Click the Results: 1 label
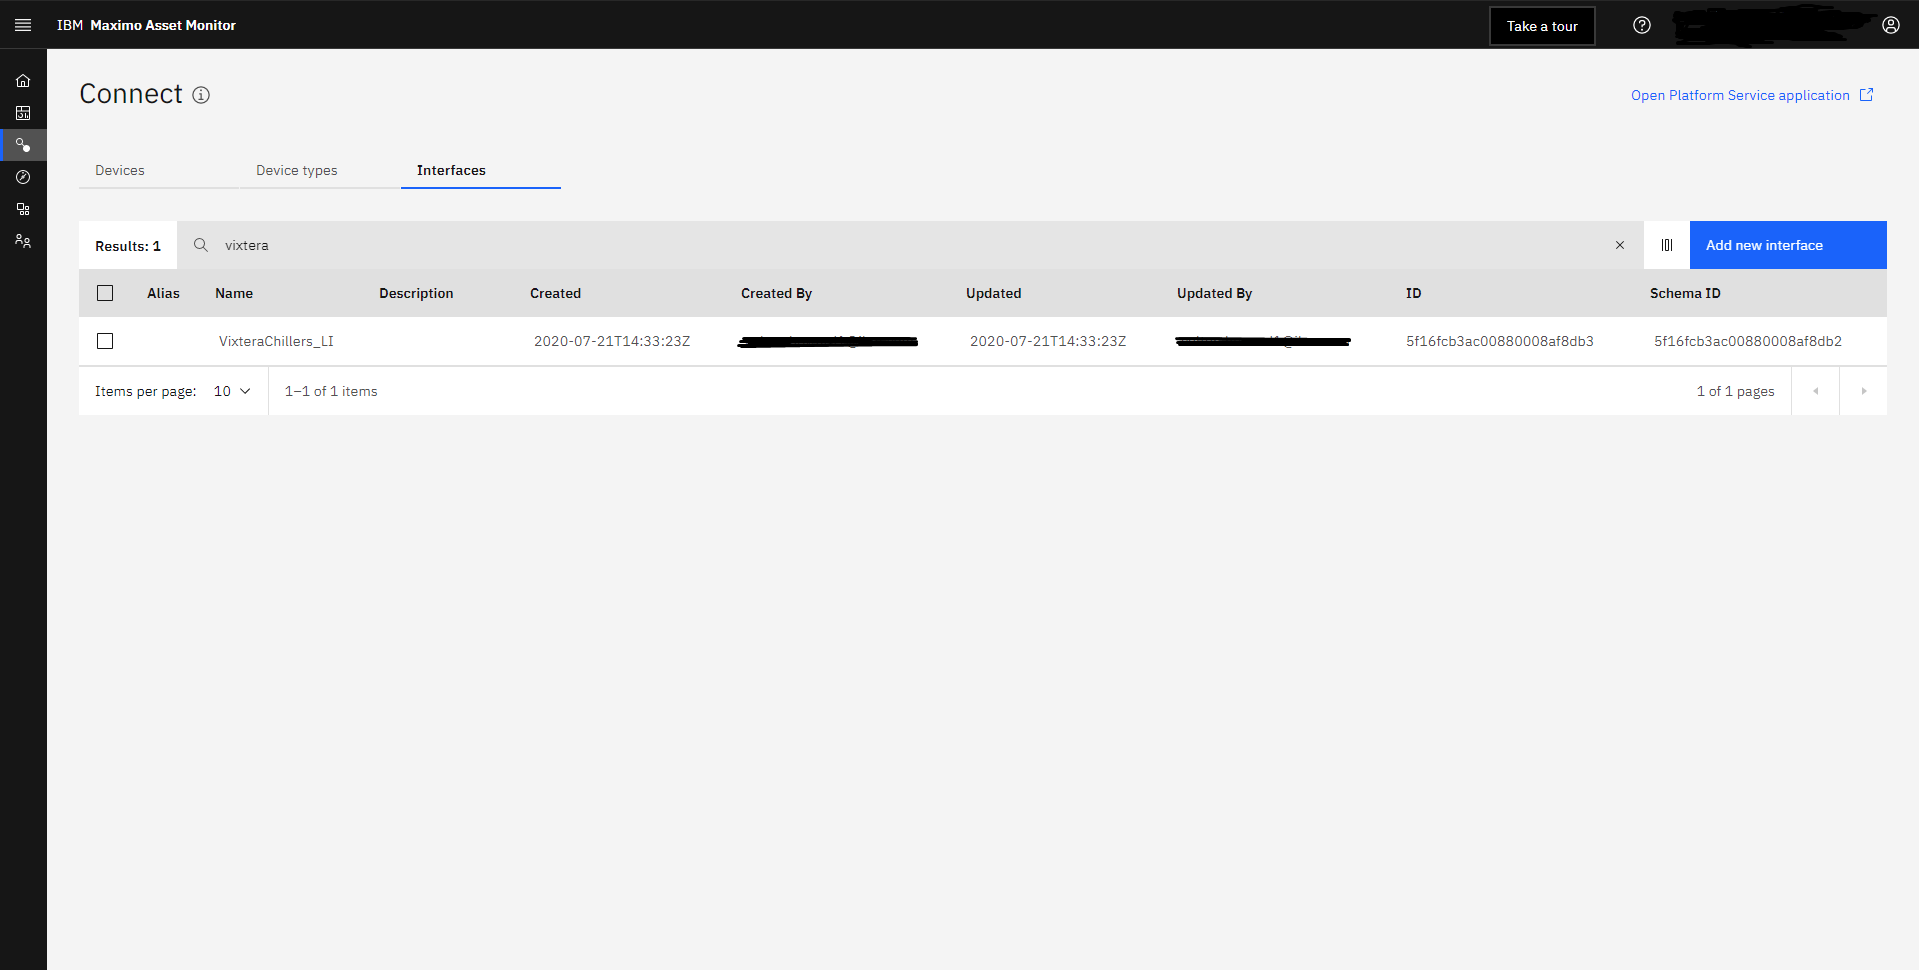Viewport: 1919px width, 970px height. pos(128,246)
